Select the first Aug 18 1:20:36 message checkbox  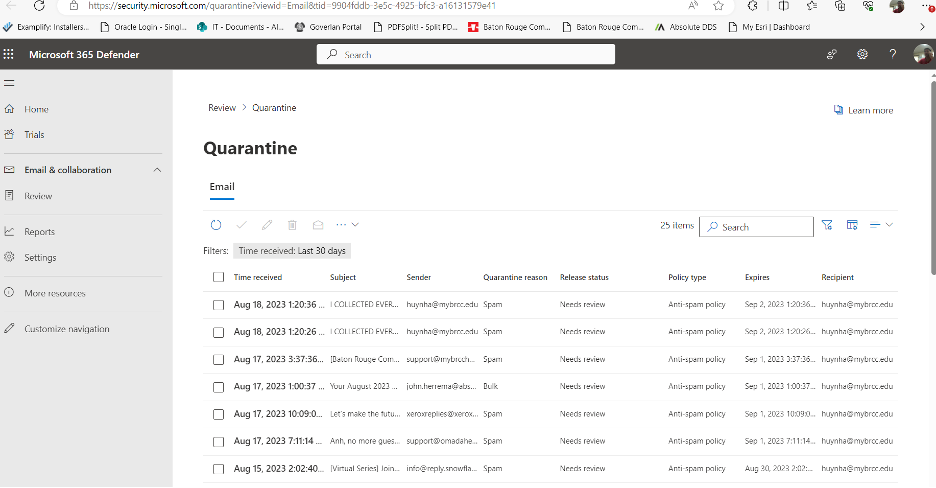coord(218,304)
